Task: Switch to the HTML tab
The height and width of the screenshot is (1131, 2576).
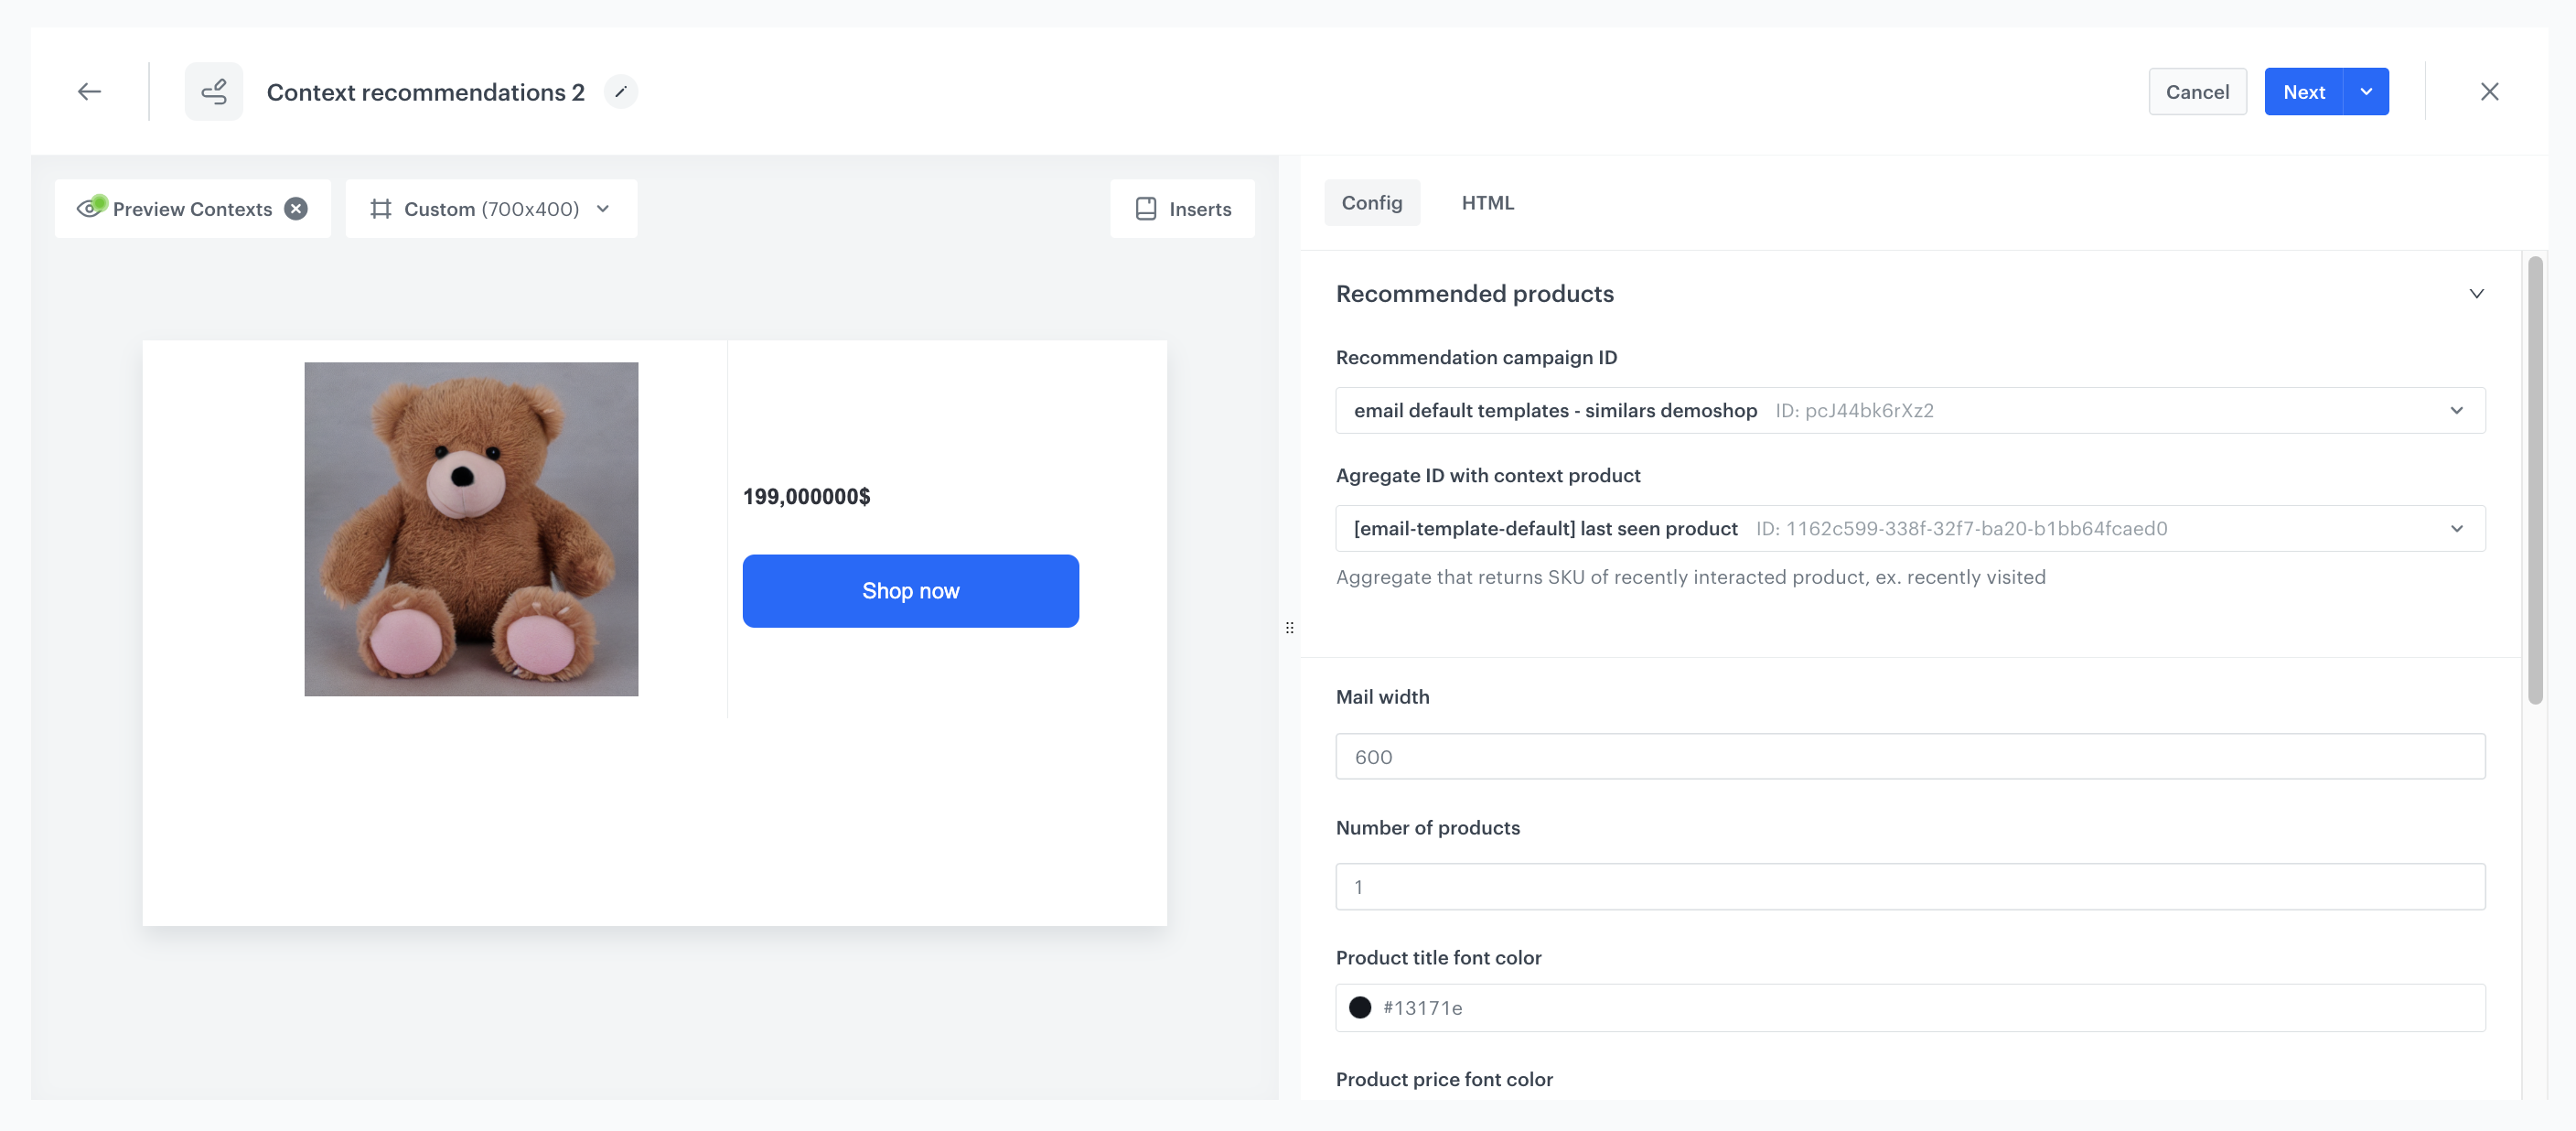Action: pos(1487,203)
